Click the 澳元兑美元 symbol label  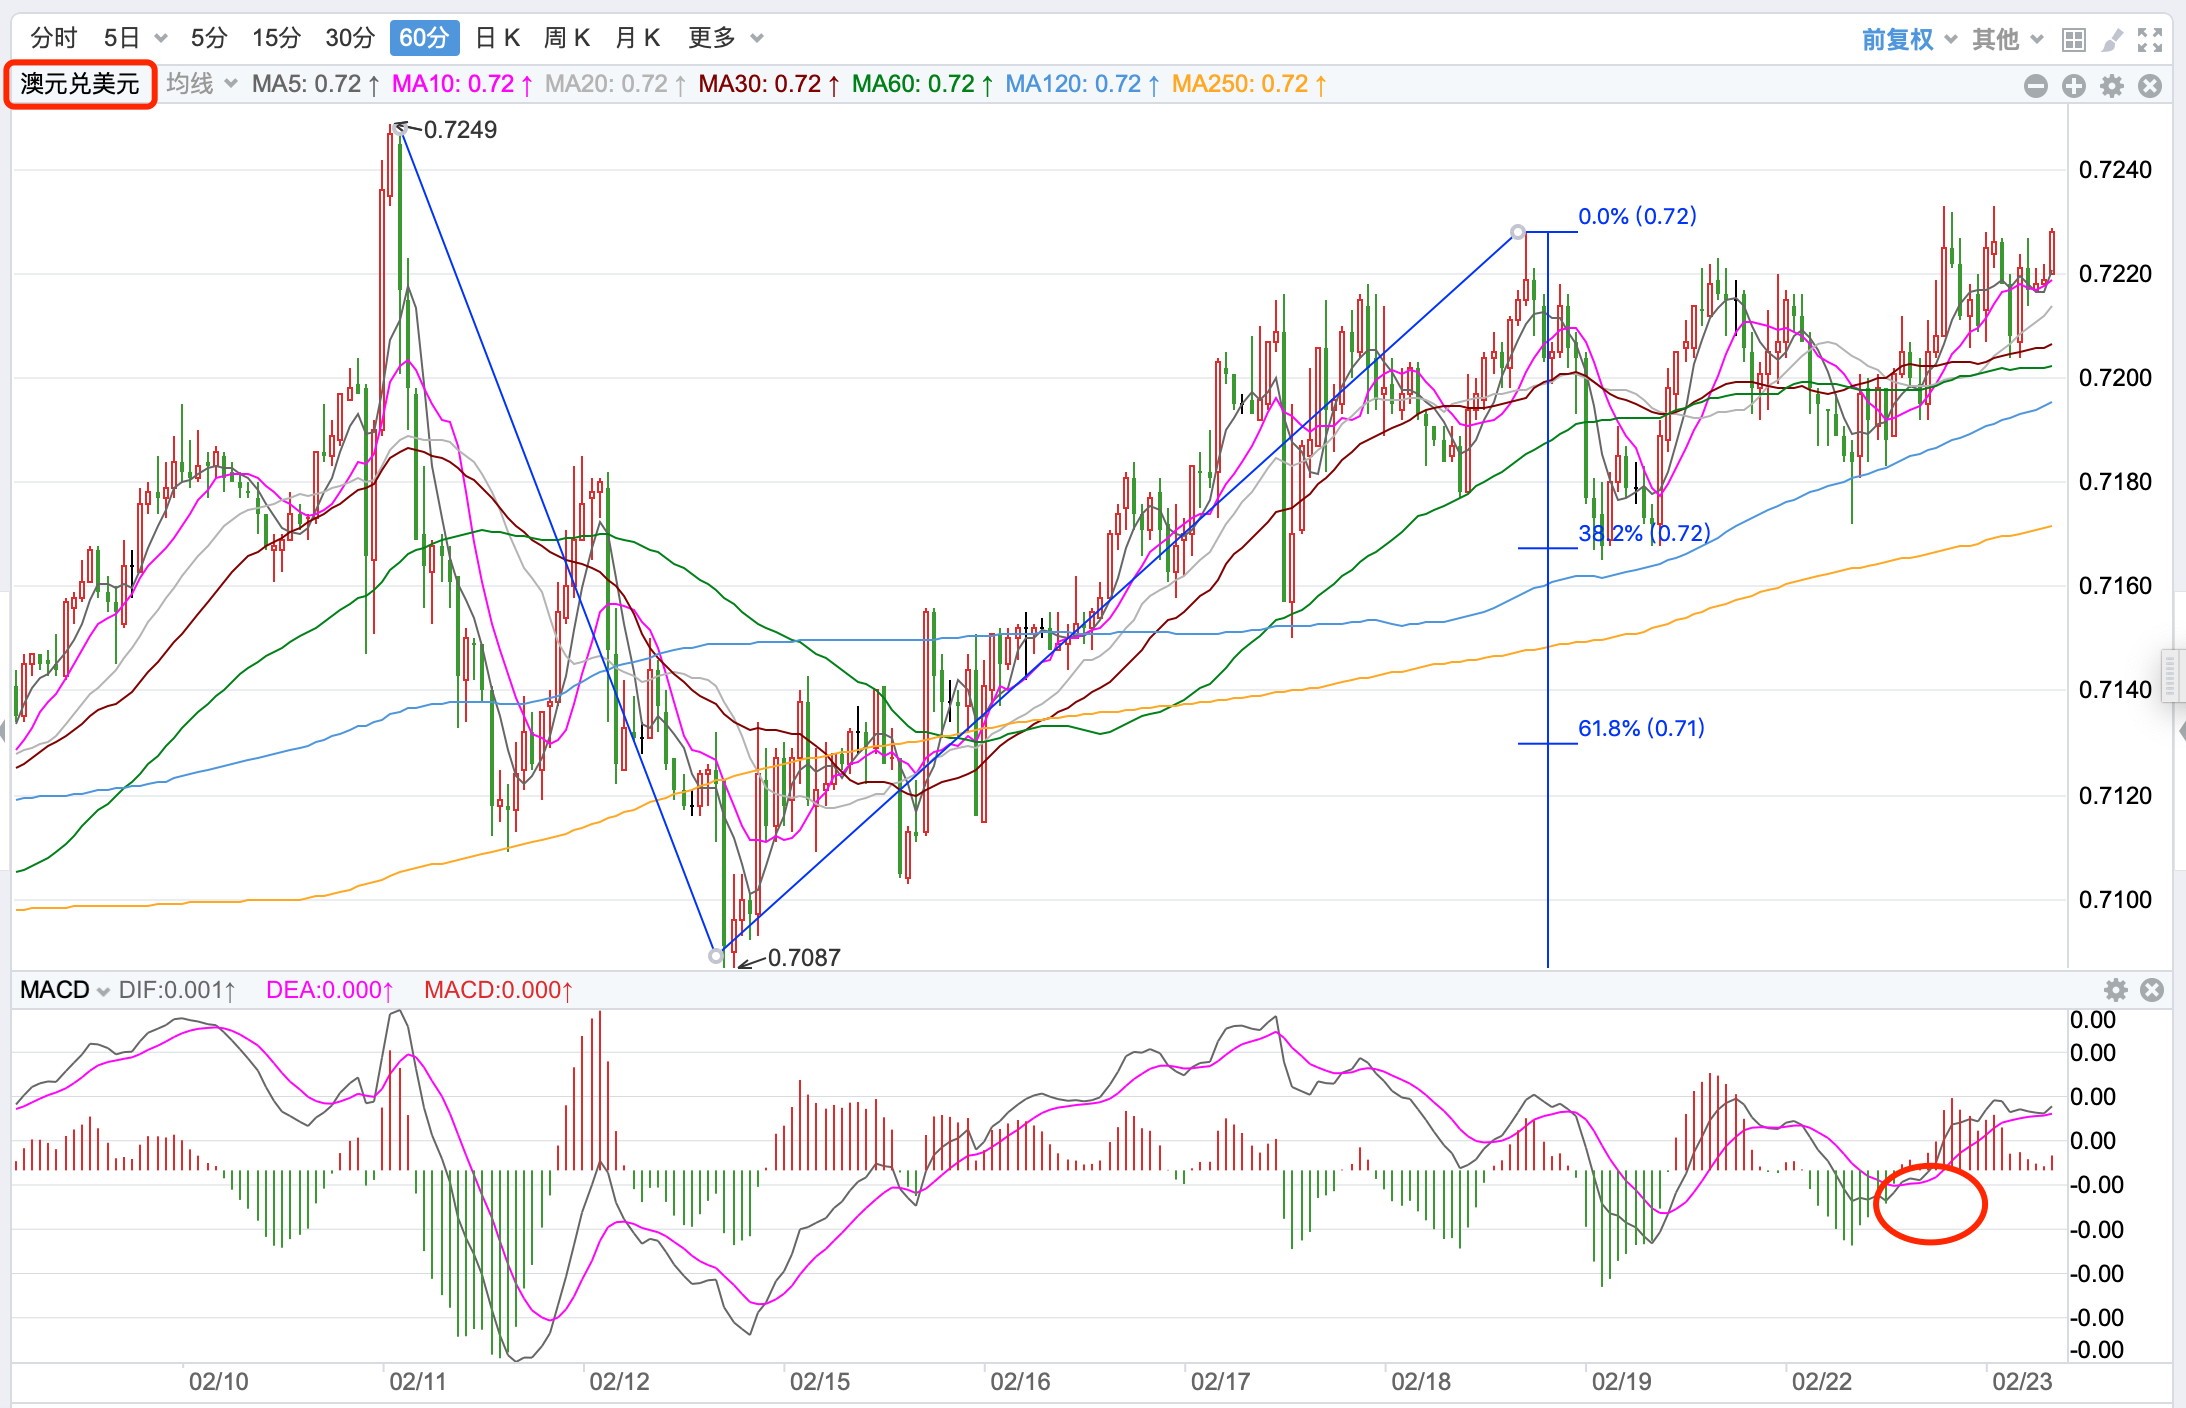click(80, 84)
